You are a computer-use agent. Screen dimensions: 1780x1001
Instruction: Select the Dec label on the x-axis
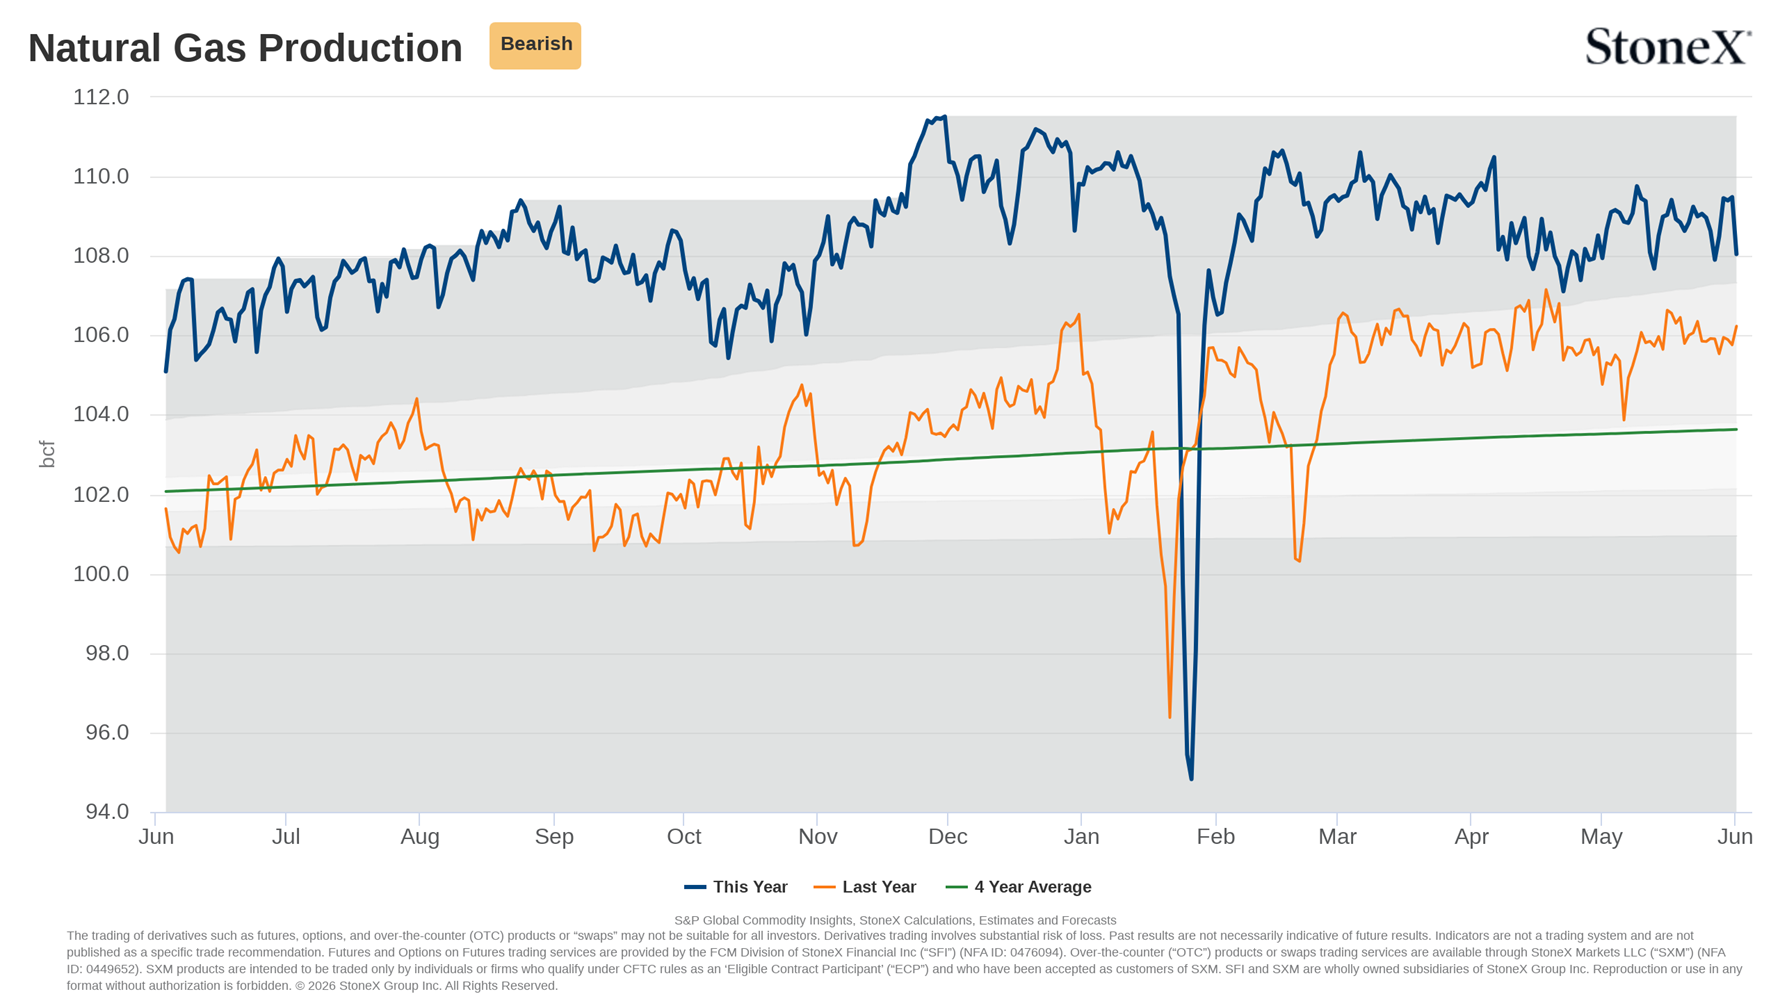(947, 837)
